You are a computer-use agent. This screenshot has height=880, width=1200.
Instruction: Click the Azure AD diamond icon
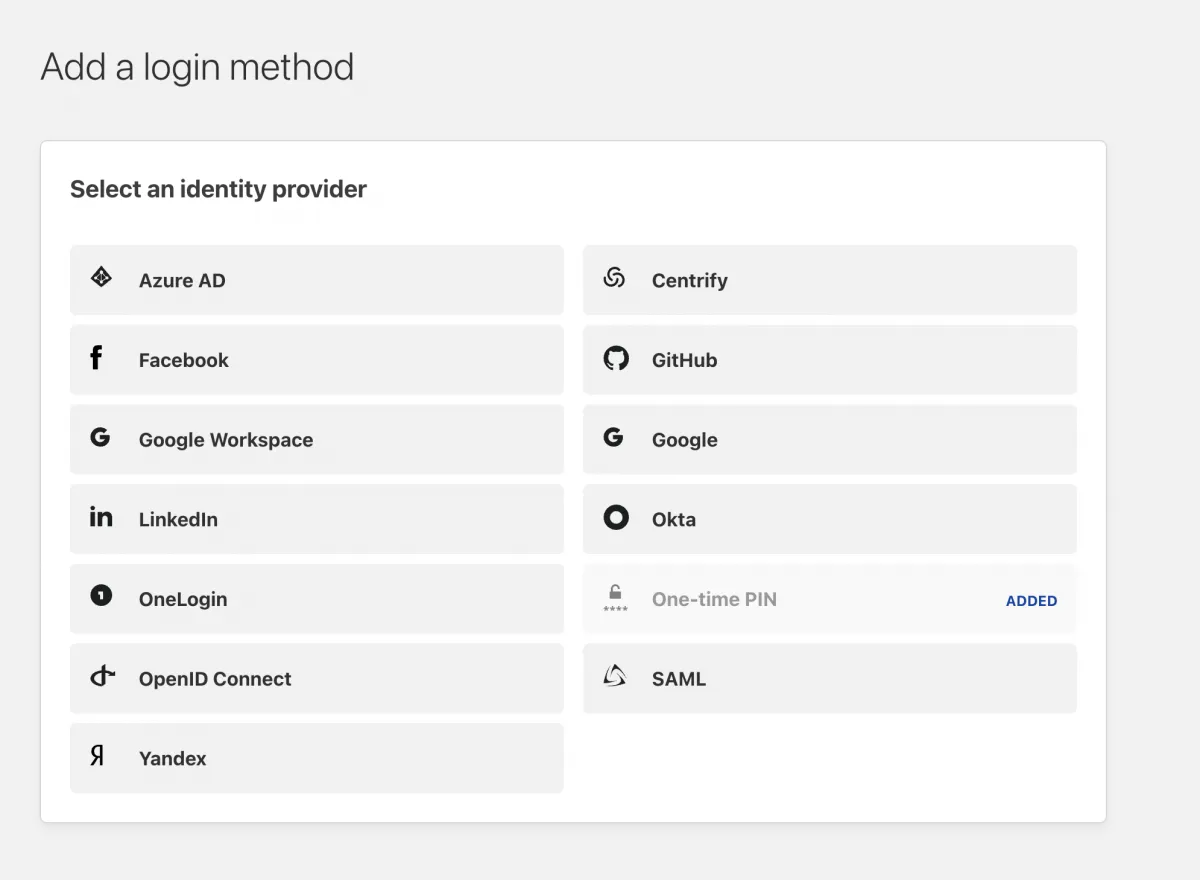[101, 278]
